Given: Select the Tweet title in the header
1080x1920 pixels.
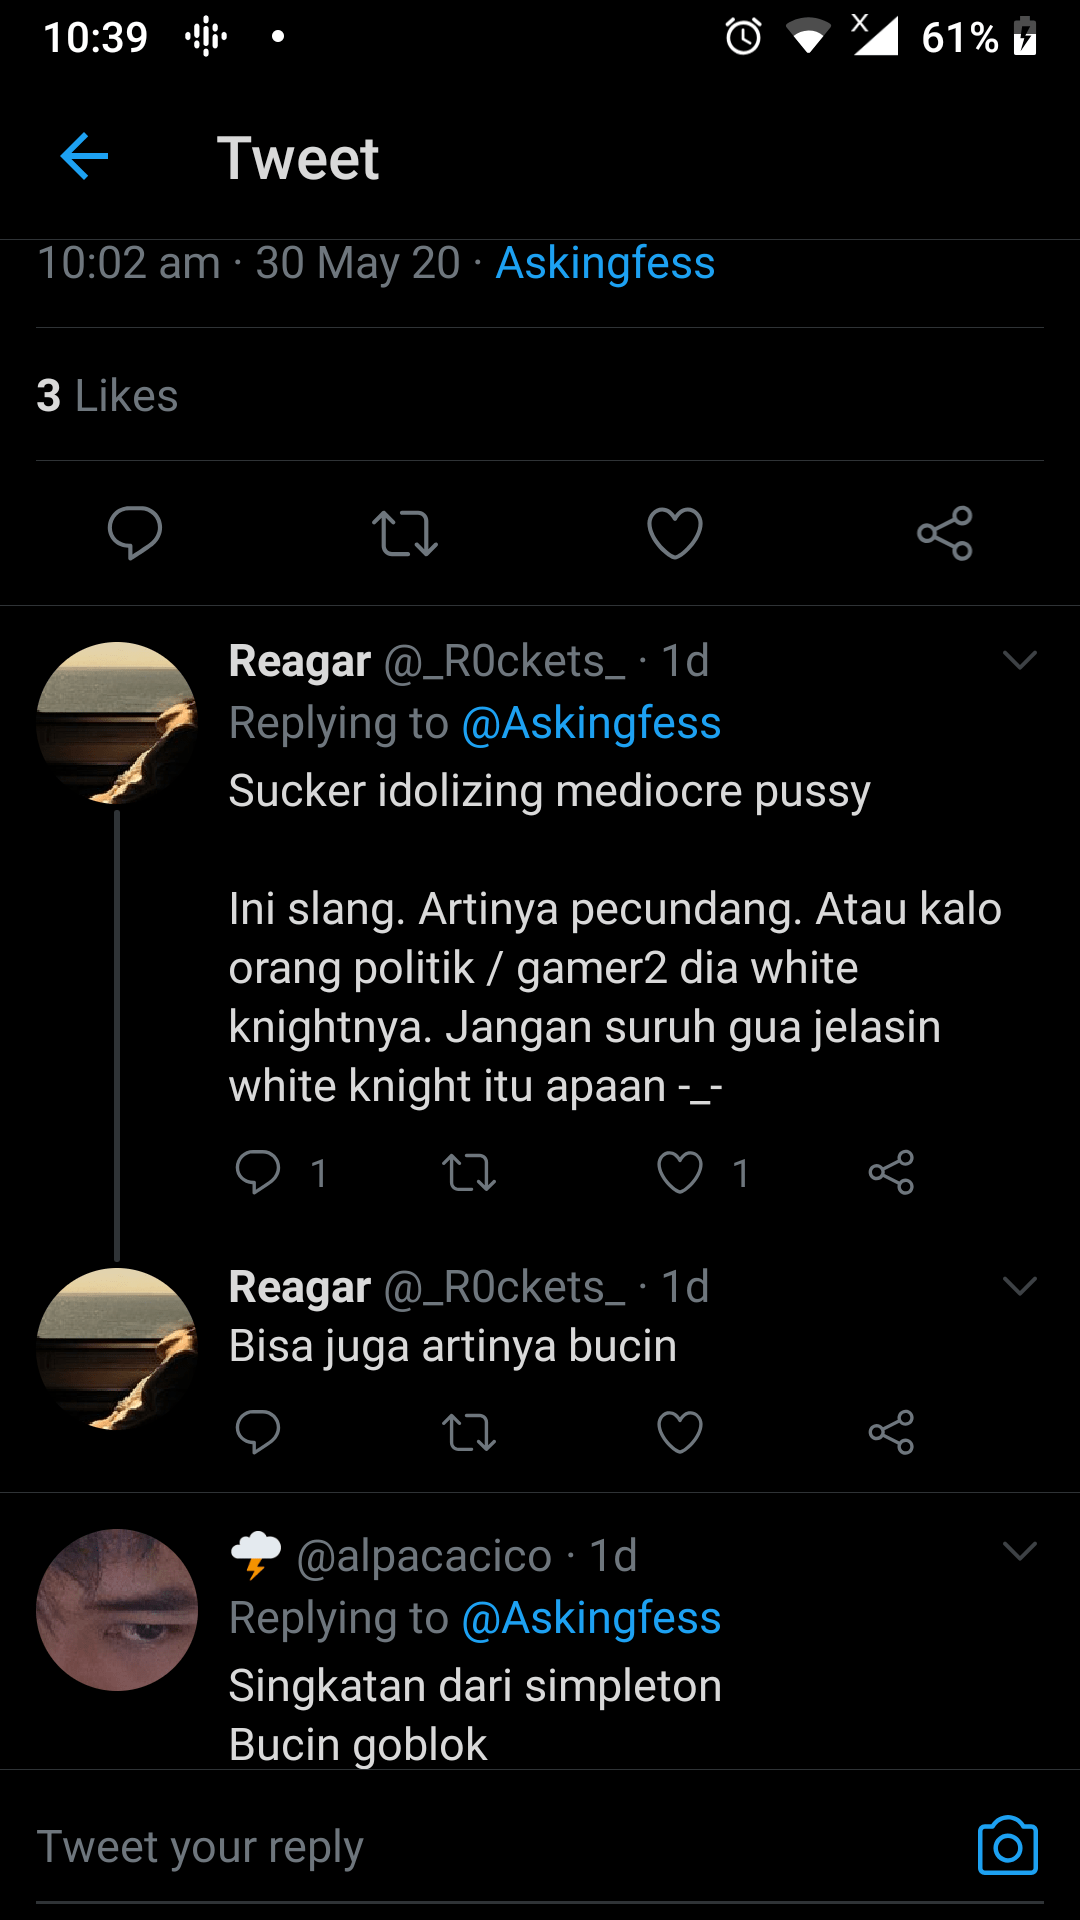Looking at the screenshot, I should (x=299, y=157).
